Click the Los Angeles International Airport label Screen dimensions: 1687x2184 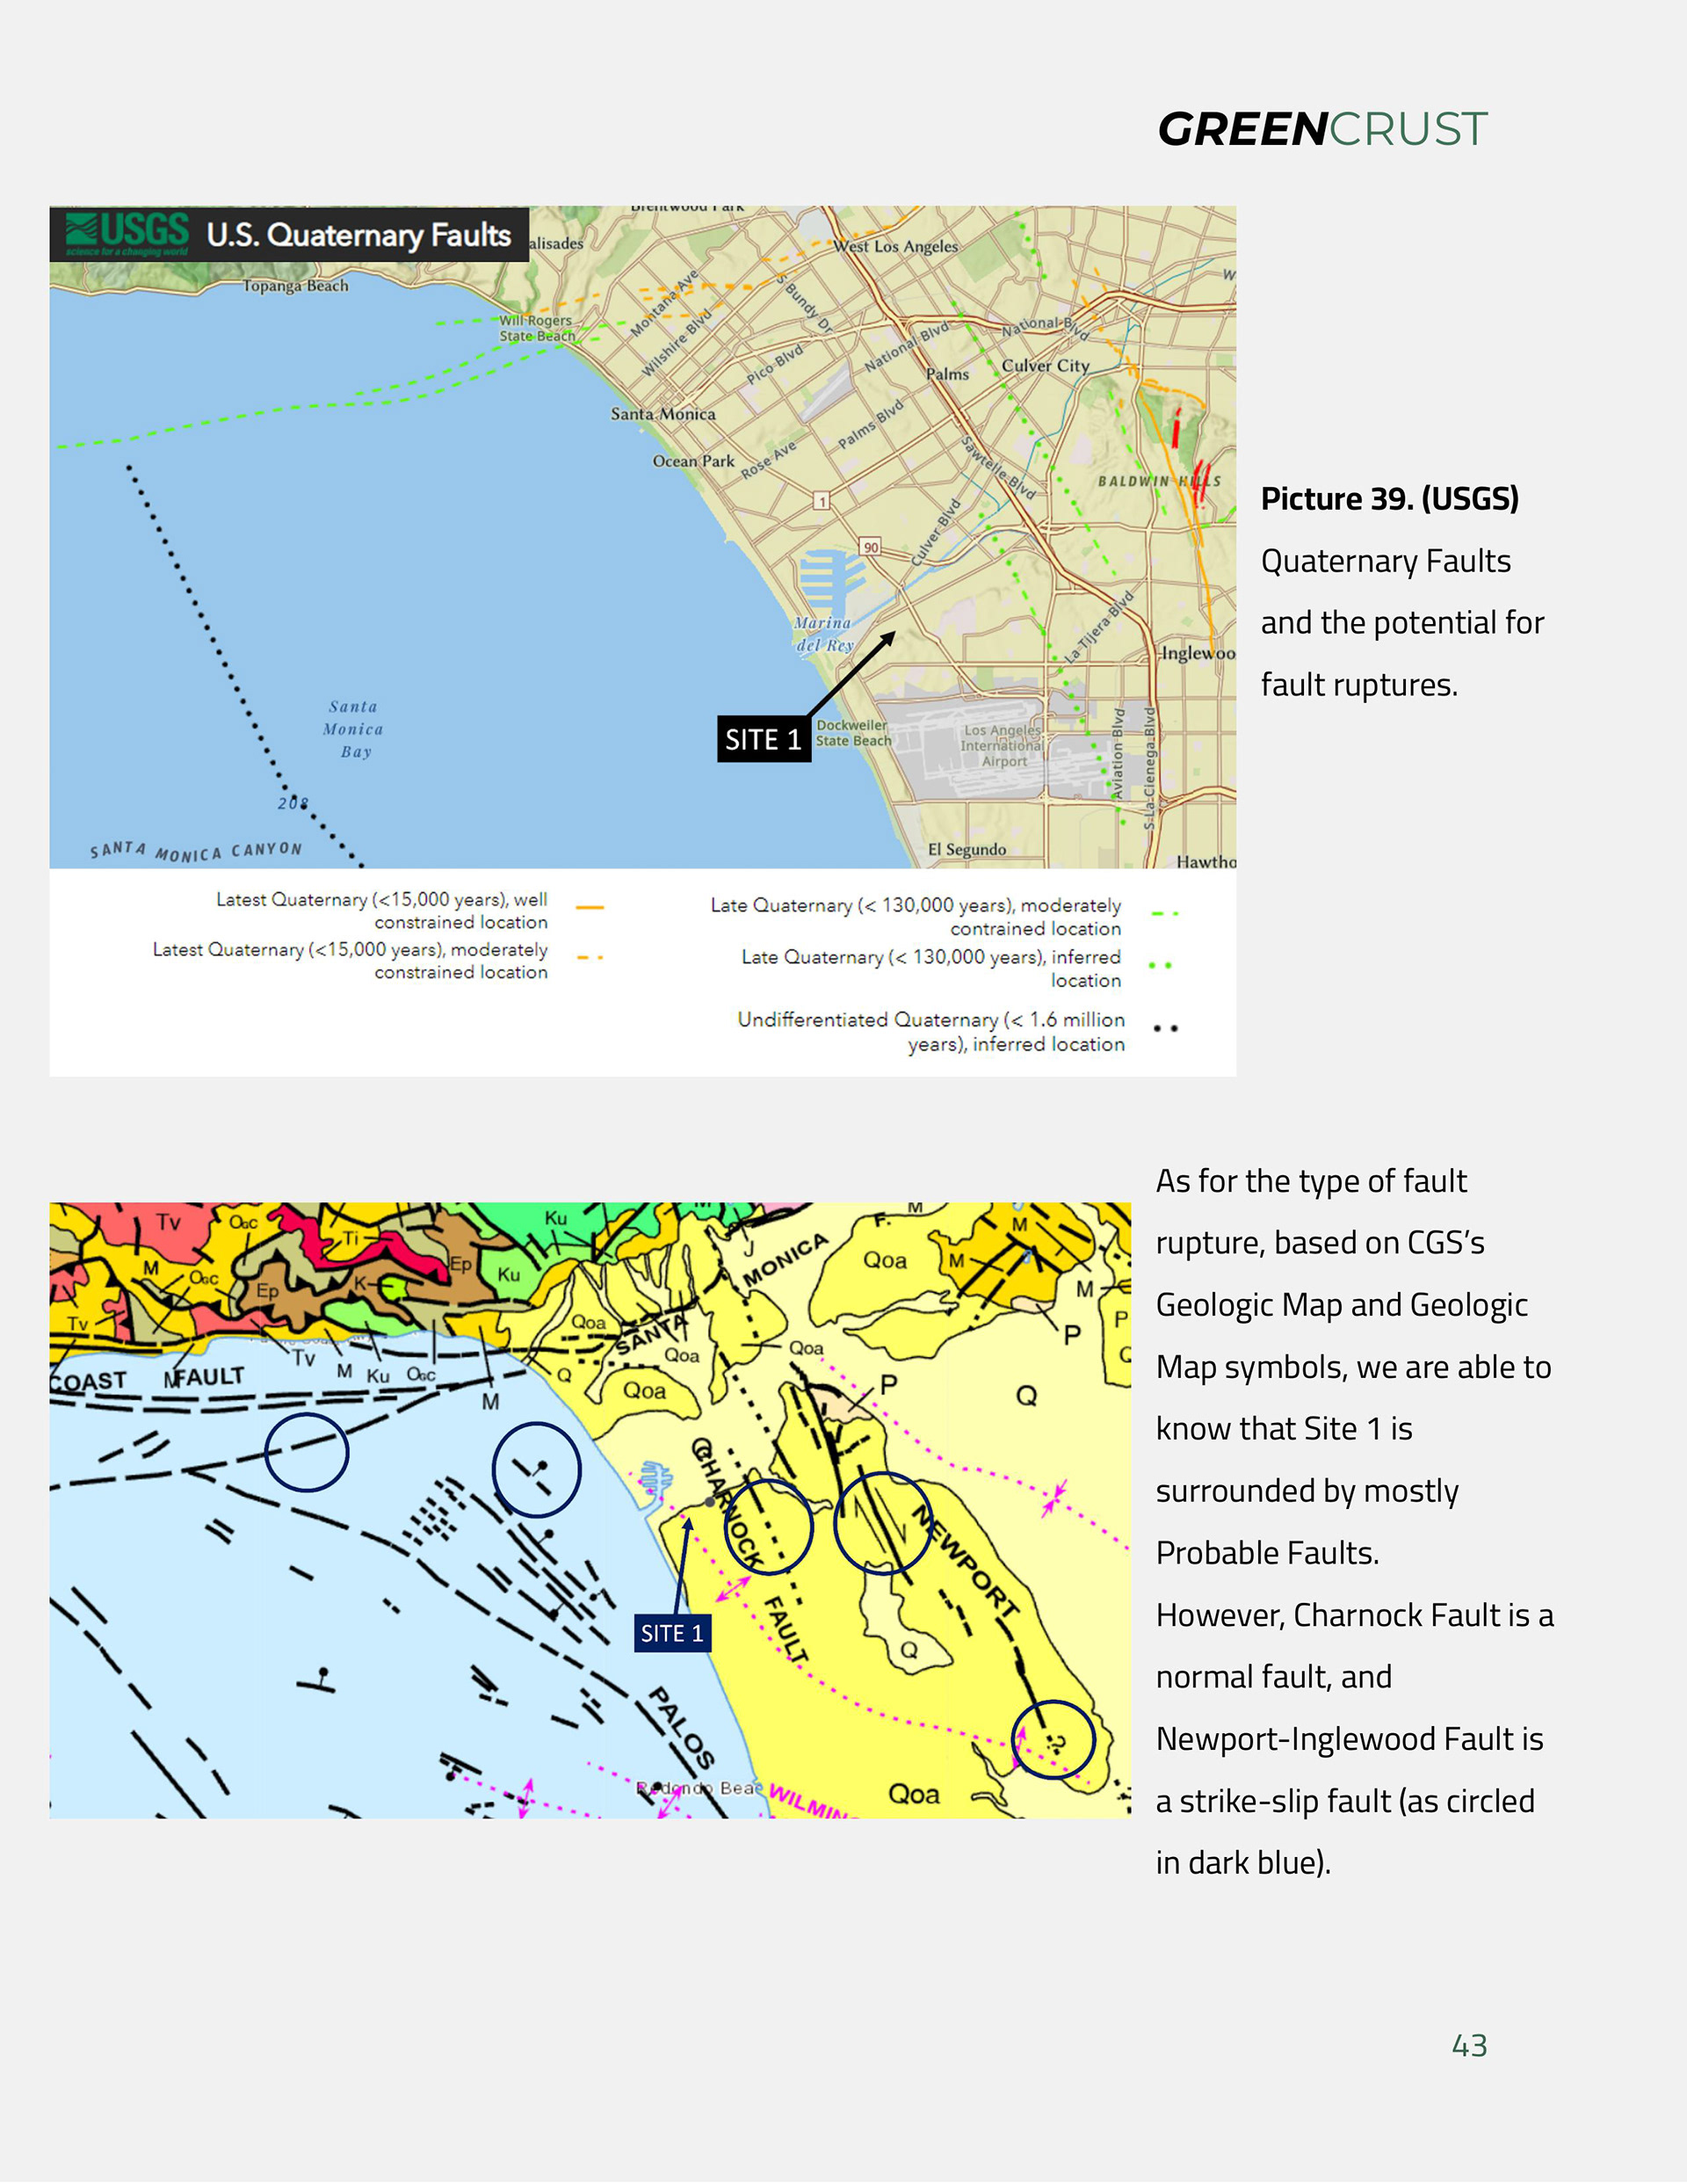tap(1002, 745)
